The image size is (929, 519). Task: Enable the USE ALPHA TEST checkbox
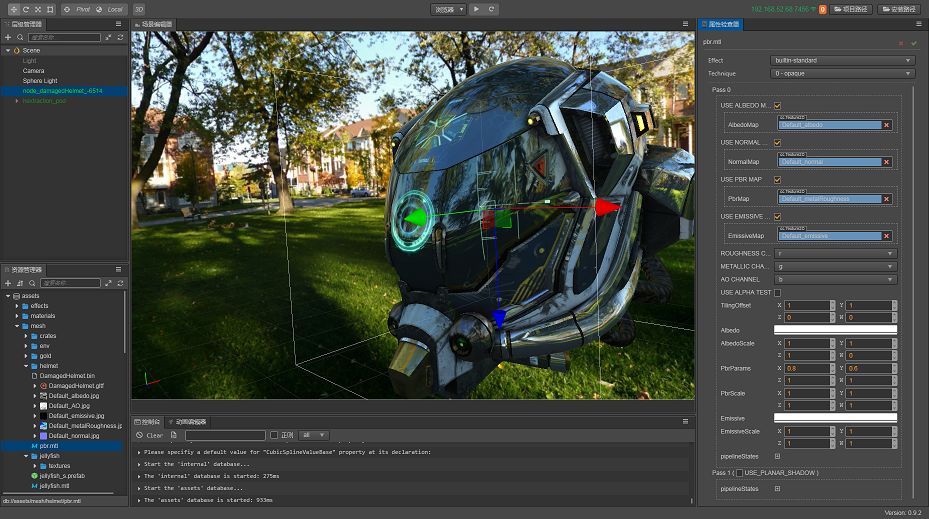[x=777, y=292]
